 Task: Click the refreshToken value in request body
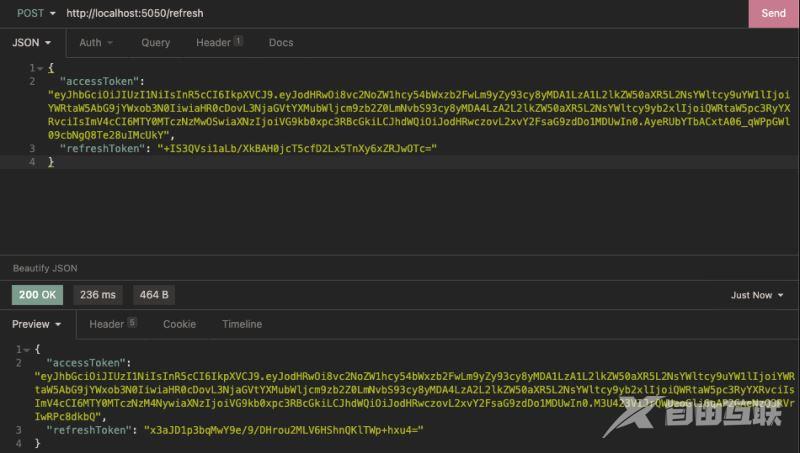pyautogui.click(x=301, y=148)
